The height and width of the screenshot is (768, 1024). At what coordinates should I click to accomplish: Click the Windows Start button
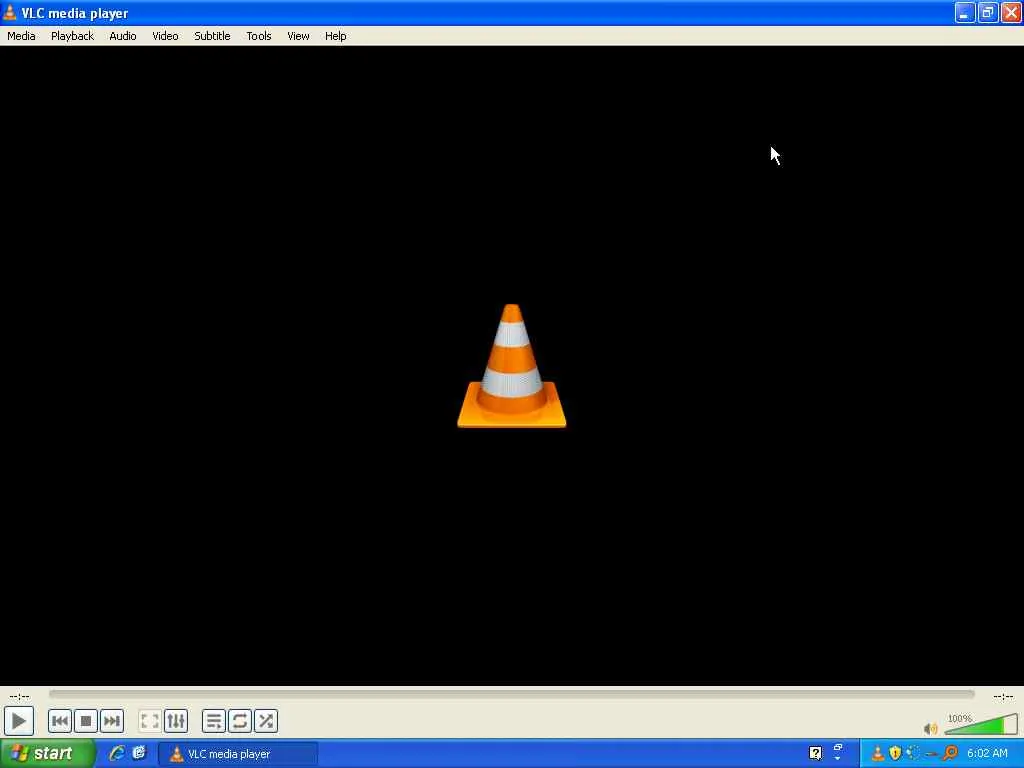tap(48, 754)
